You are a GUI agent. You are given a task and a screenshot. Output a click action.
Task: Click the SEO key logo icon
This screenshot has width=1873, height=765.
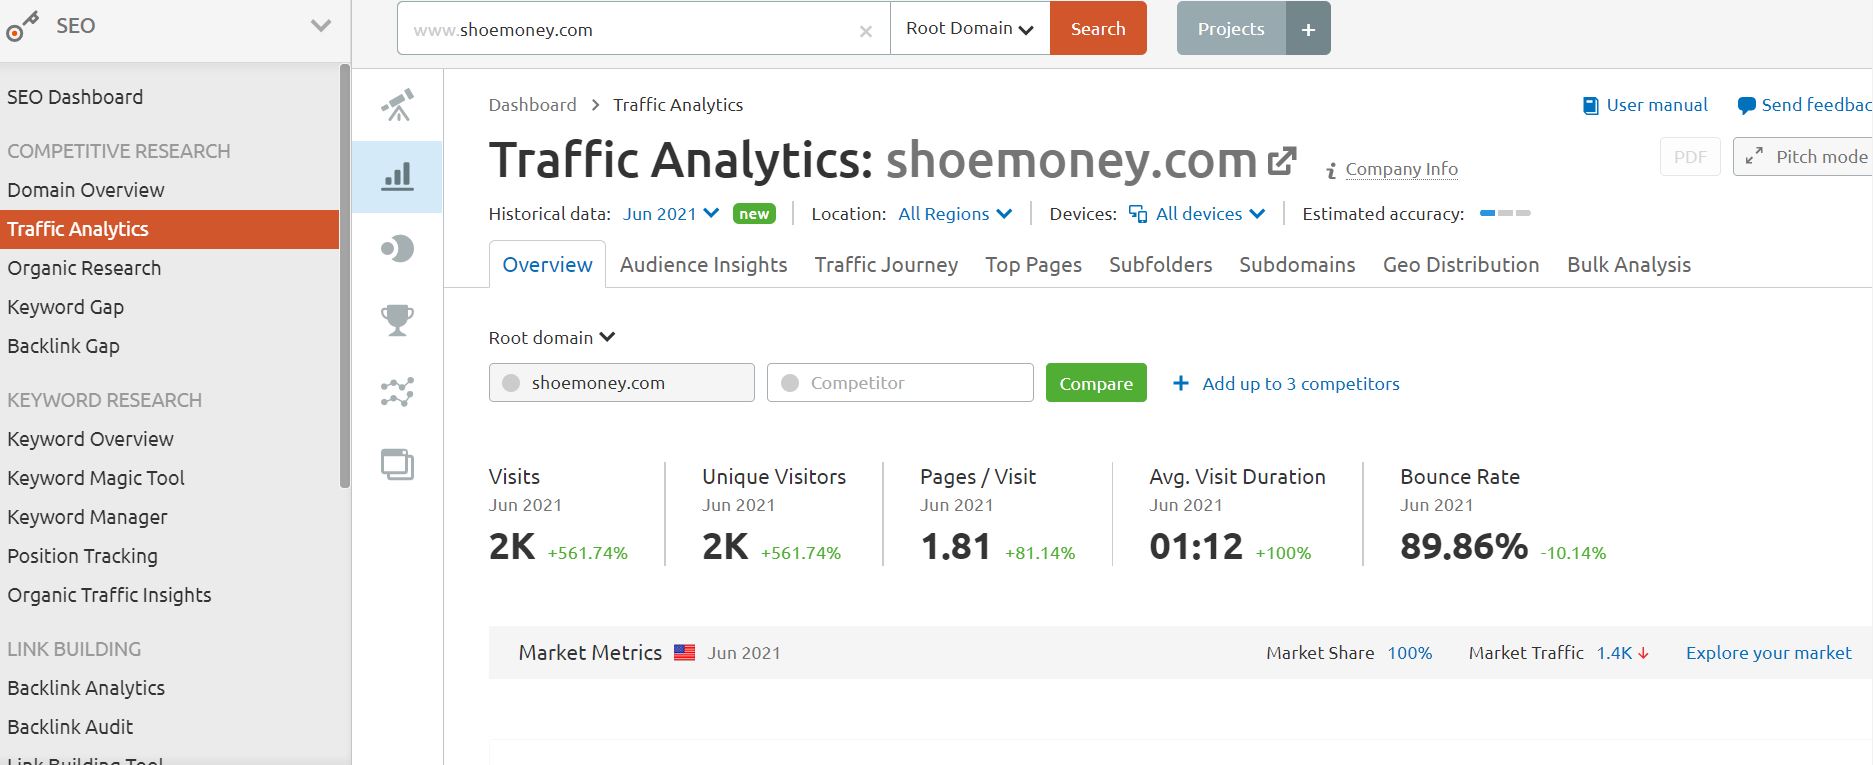tap(22, 27)
